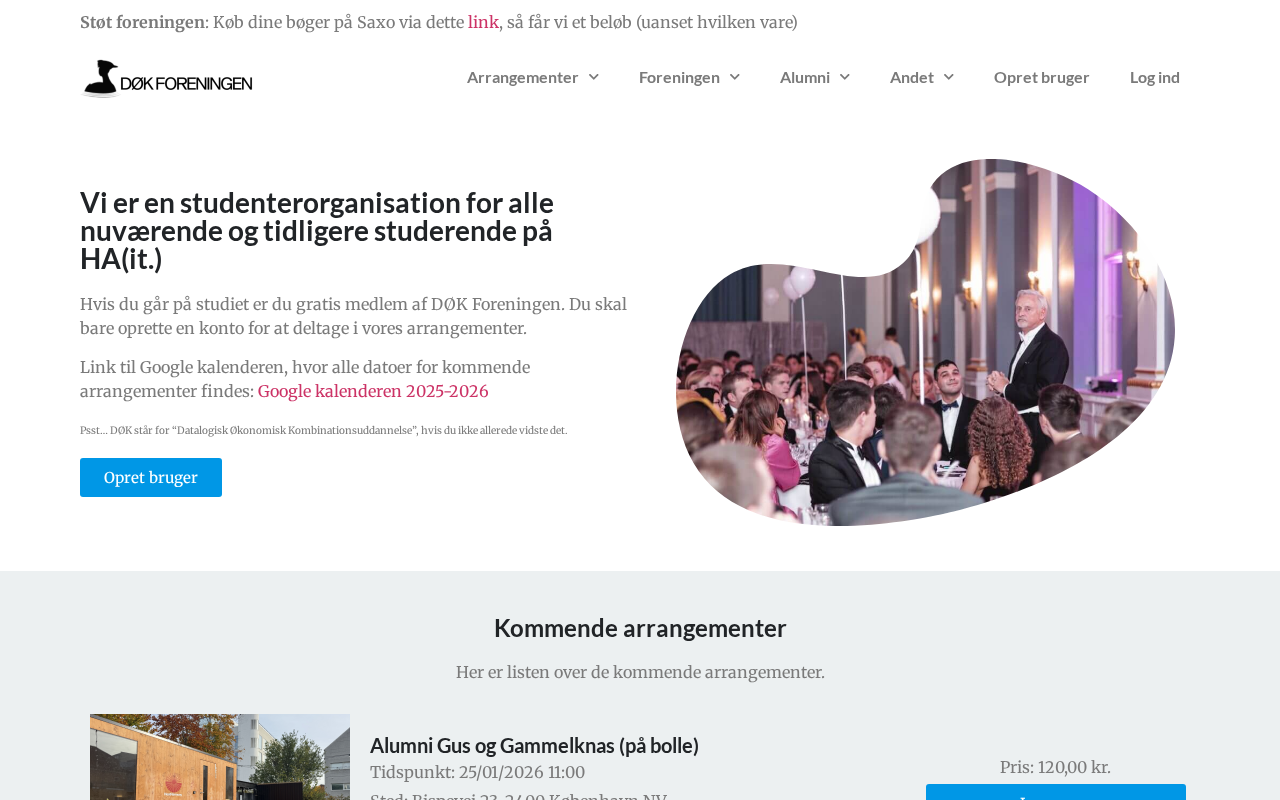The width and height of the screenshot is (1280, 800).
Task: Open the Andet menu item
Action: pos(912,77)
